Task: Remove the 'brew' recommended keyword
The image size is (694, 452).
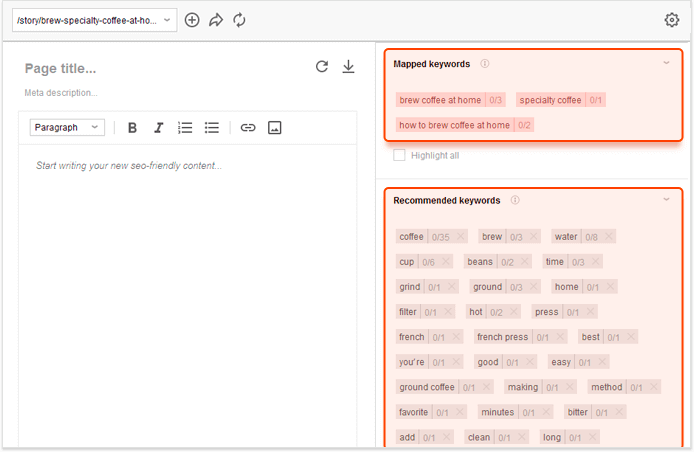Action: click(534, 236)
